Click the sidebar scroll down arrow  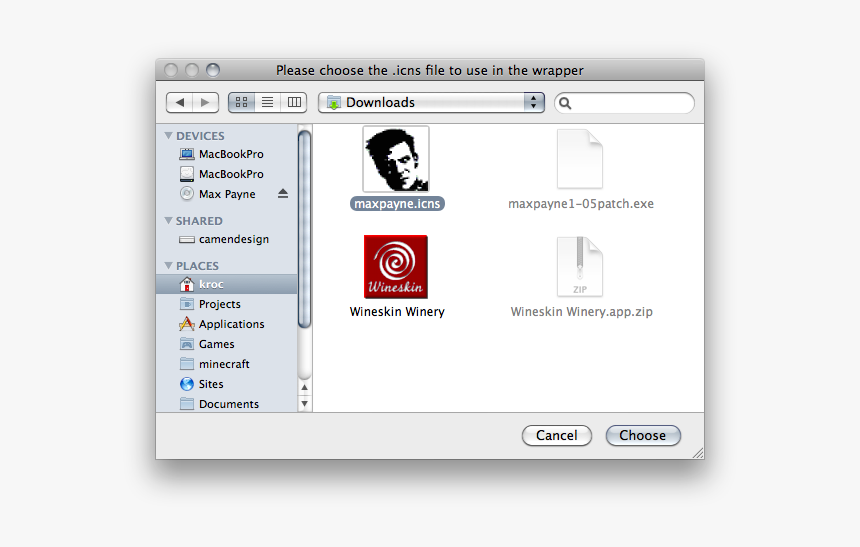(304, 404)
